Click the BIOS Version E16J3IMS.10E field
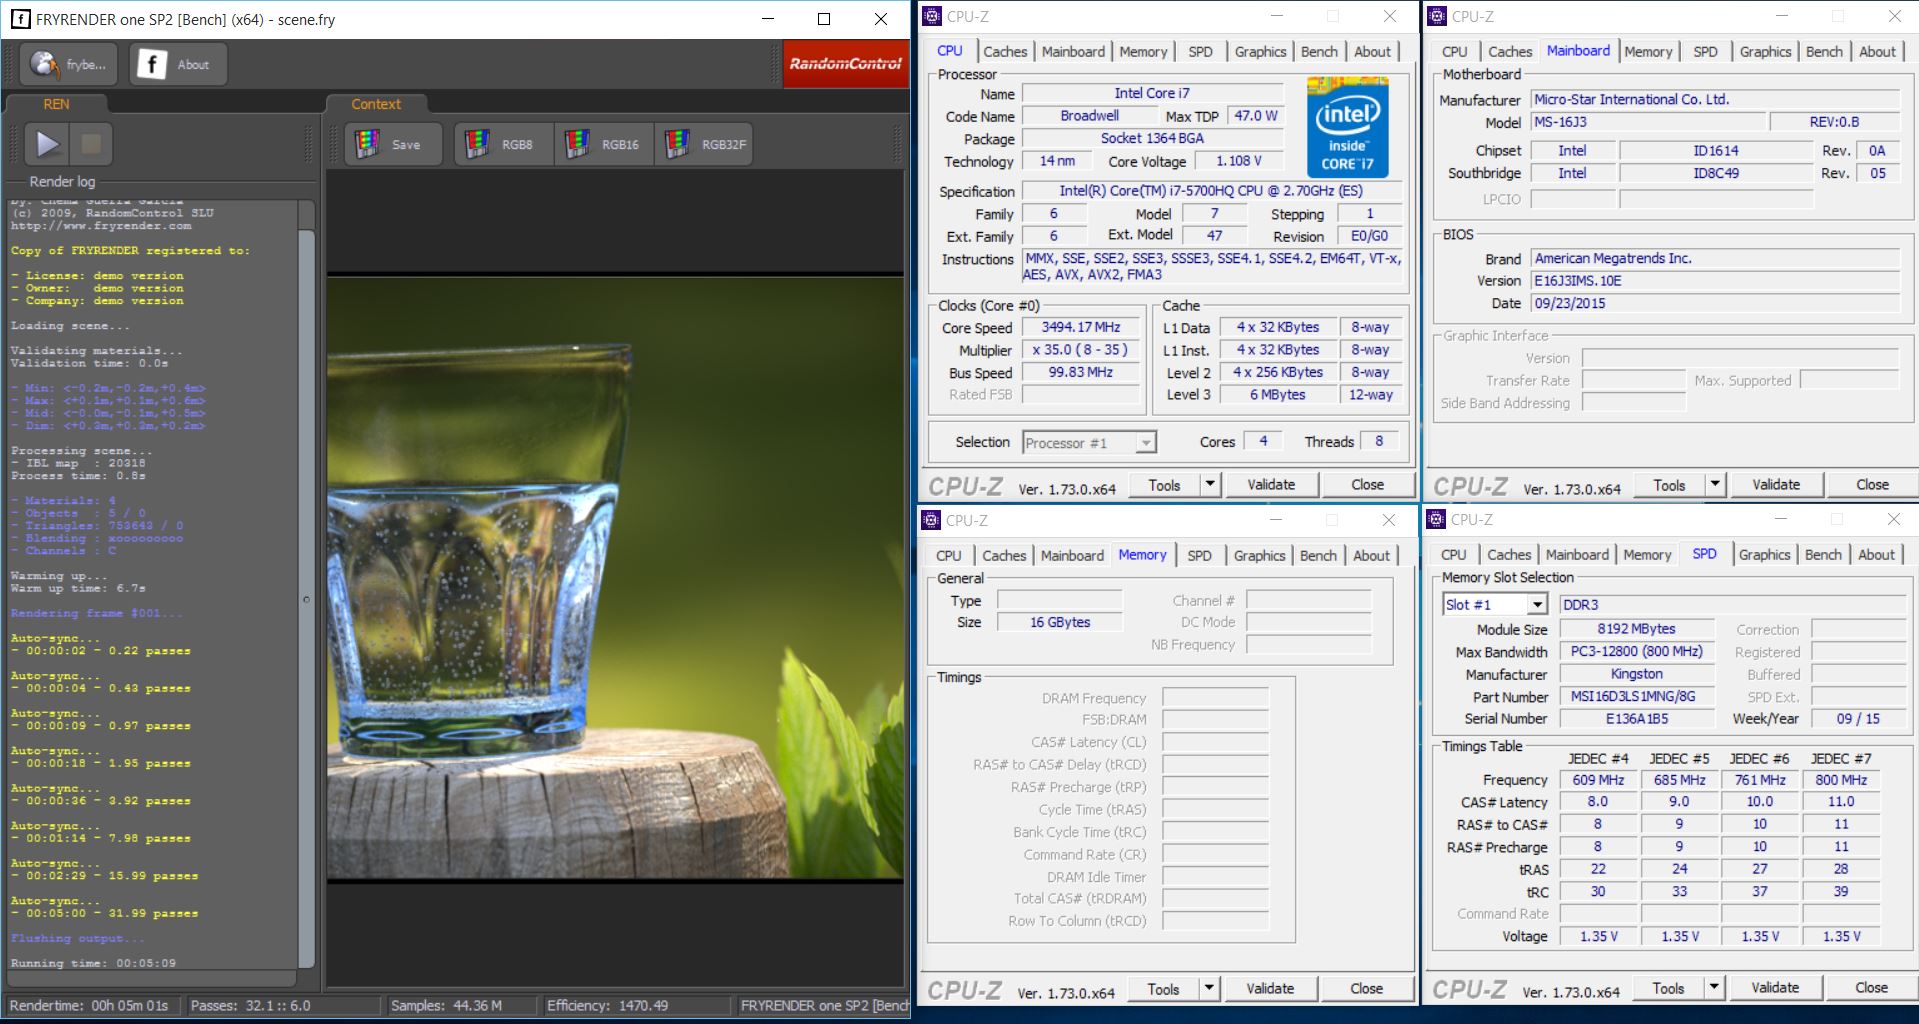The image size is (1919, 1024). pyautogui.click(x=1715, y=281)
